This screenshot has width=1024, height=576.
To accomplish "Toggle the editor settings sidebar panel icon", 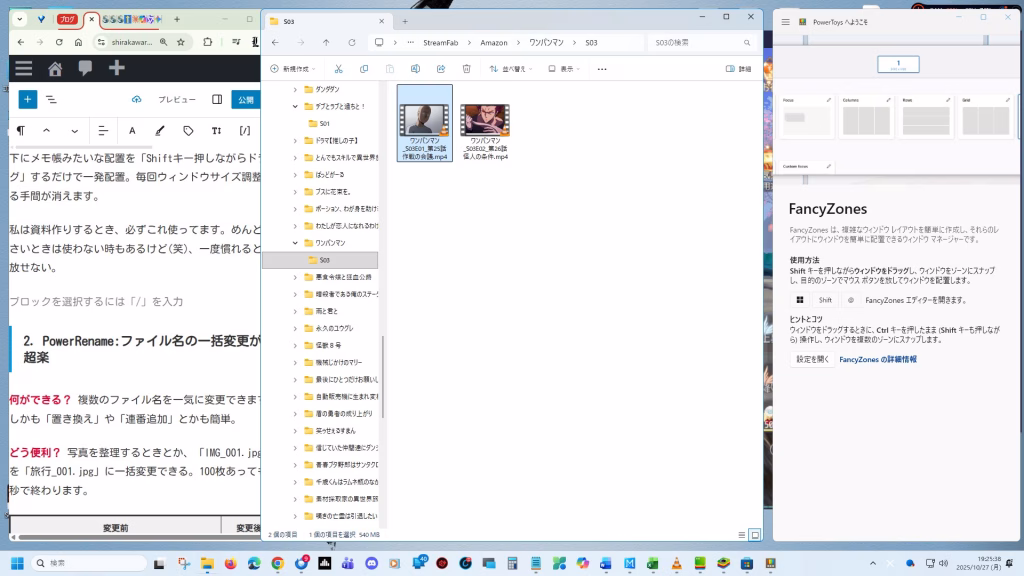I will point(217,100).
